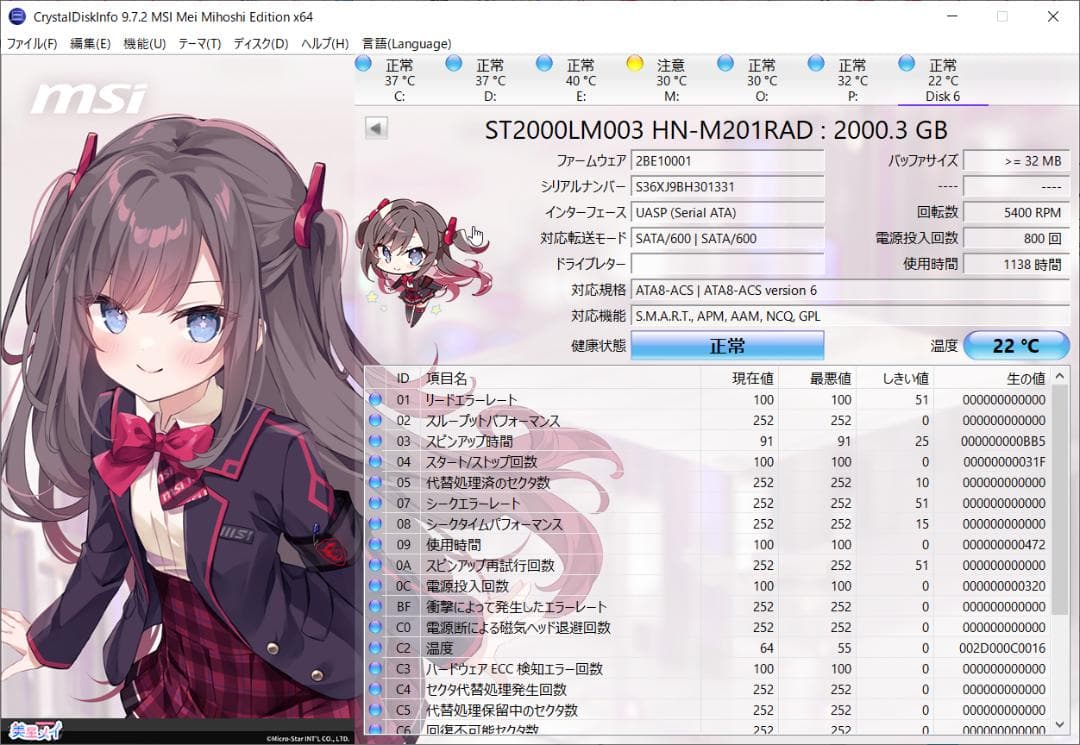Viewport: 1080px width, 745px height.
Task: Click the 現在値 column header
Action: click(x=739, y=378)
